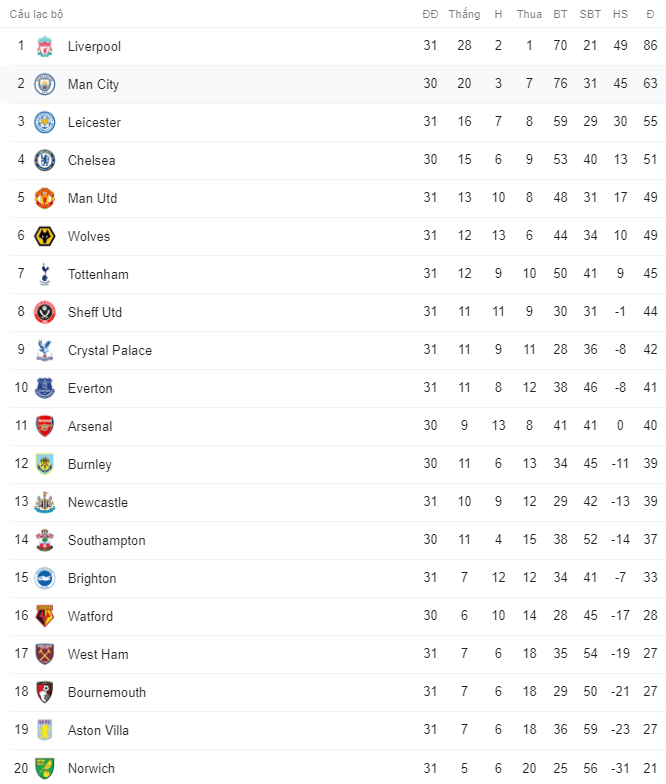
Task: Click the Chelsea lion crest icon
Action: pos(44,161)
